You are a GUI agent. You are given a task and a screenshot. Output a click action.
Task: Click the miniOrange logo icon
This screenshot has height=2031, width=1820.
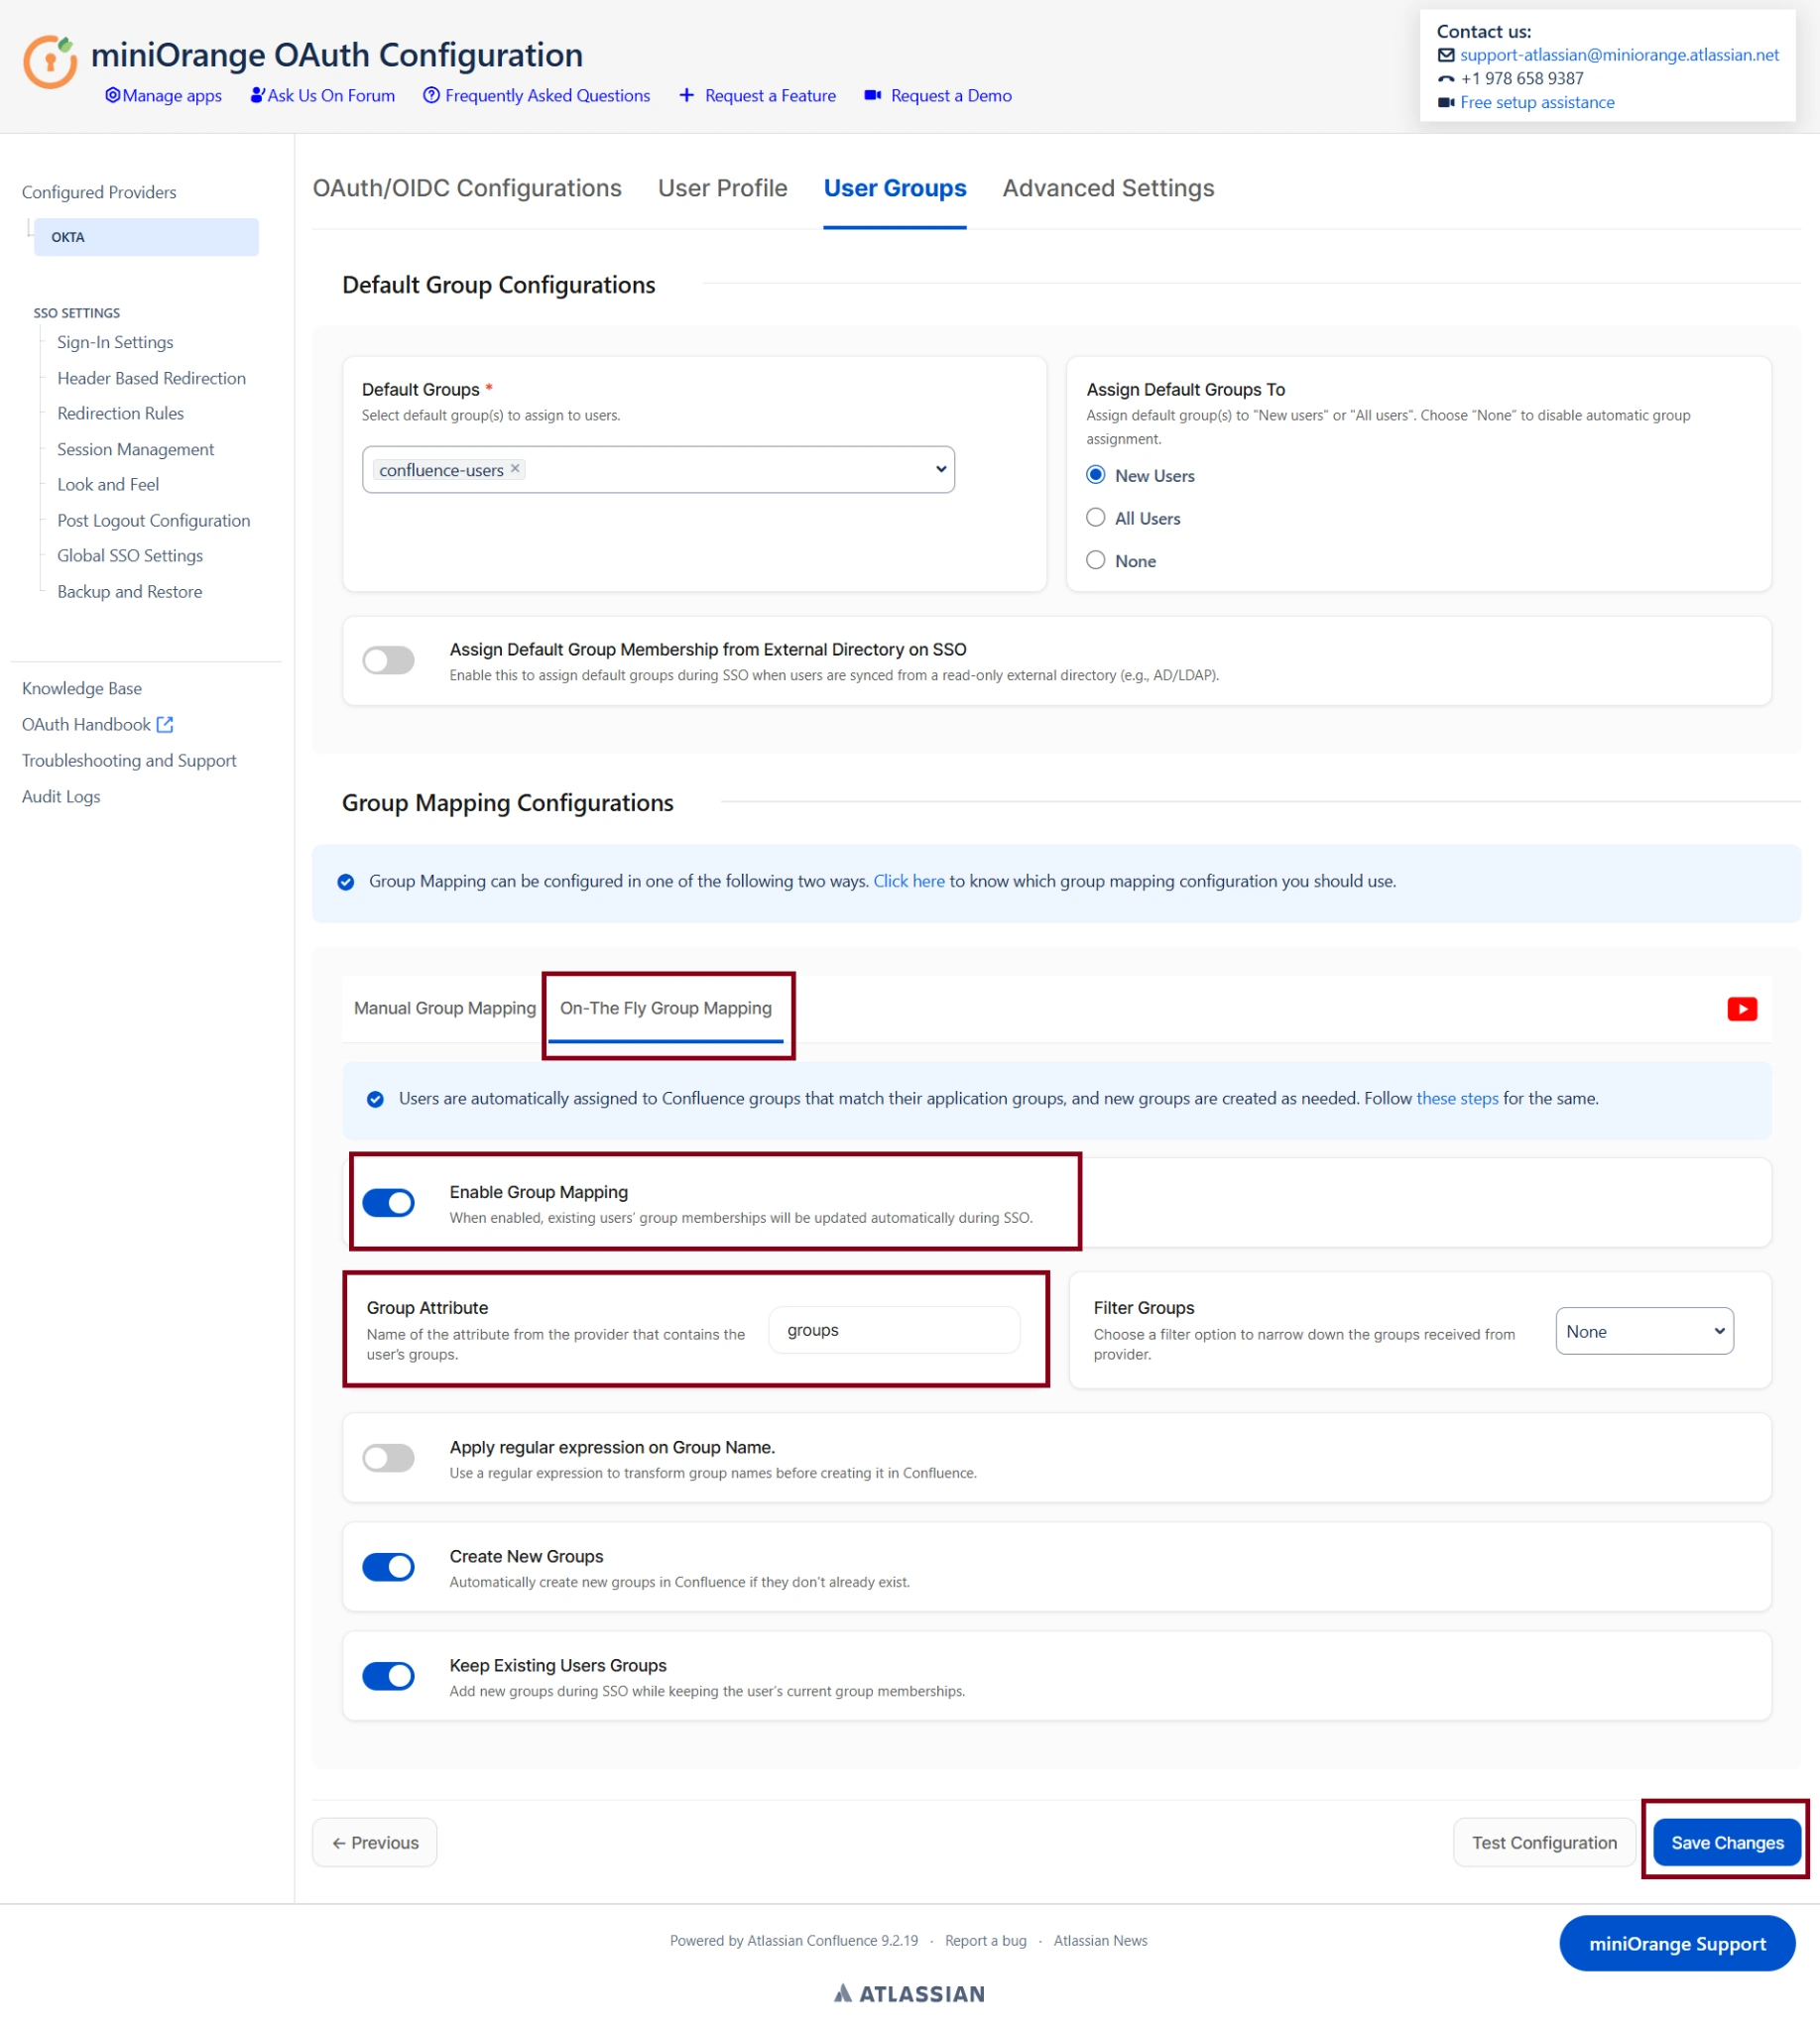50,62
